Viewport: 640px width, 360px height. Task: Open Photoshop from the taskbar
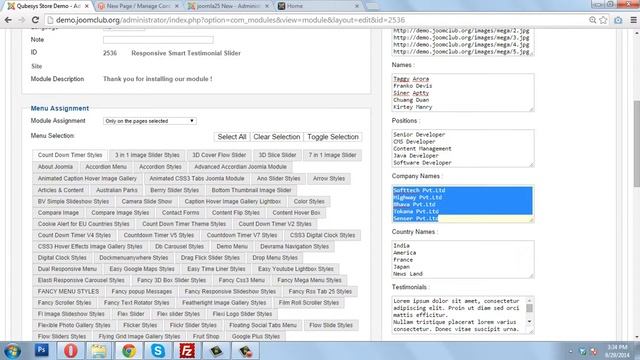coord(42,350)
